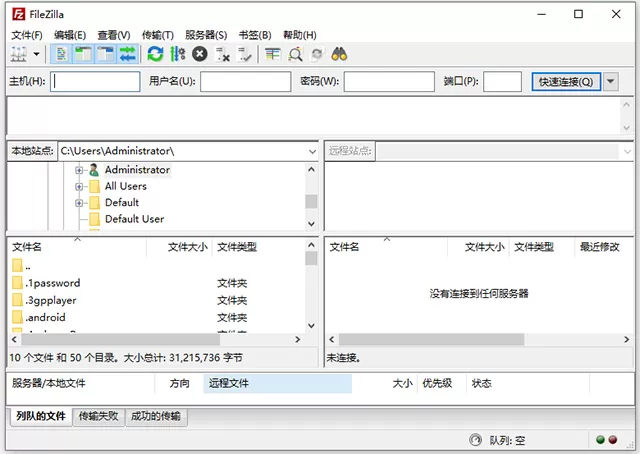Image resolution: width=640 pixels, height=454 pixels.
Task: Click the local tree scroll up arrow
Action: pos(311,169)
